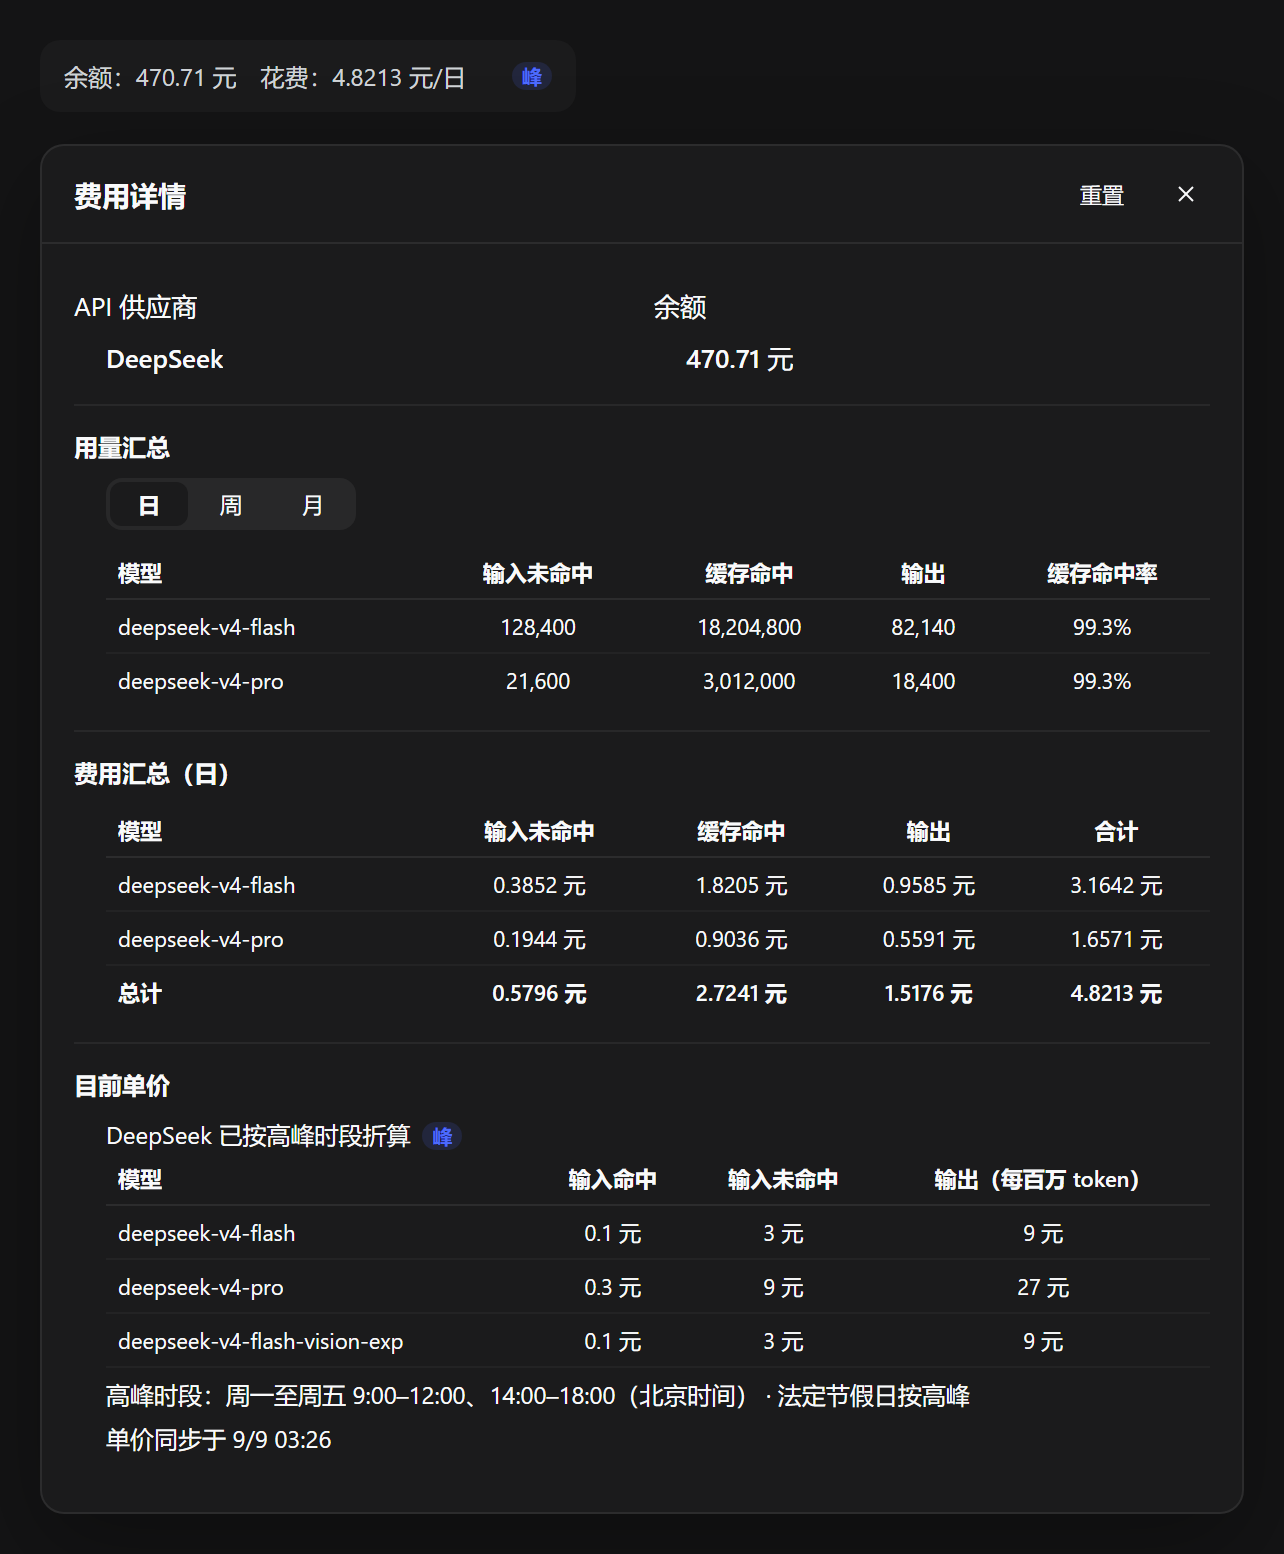Click the 缓存命中率 column header

(1102, 574)
